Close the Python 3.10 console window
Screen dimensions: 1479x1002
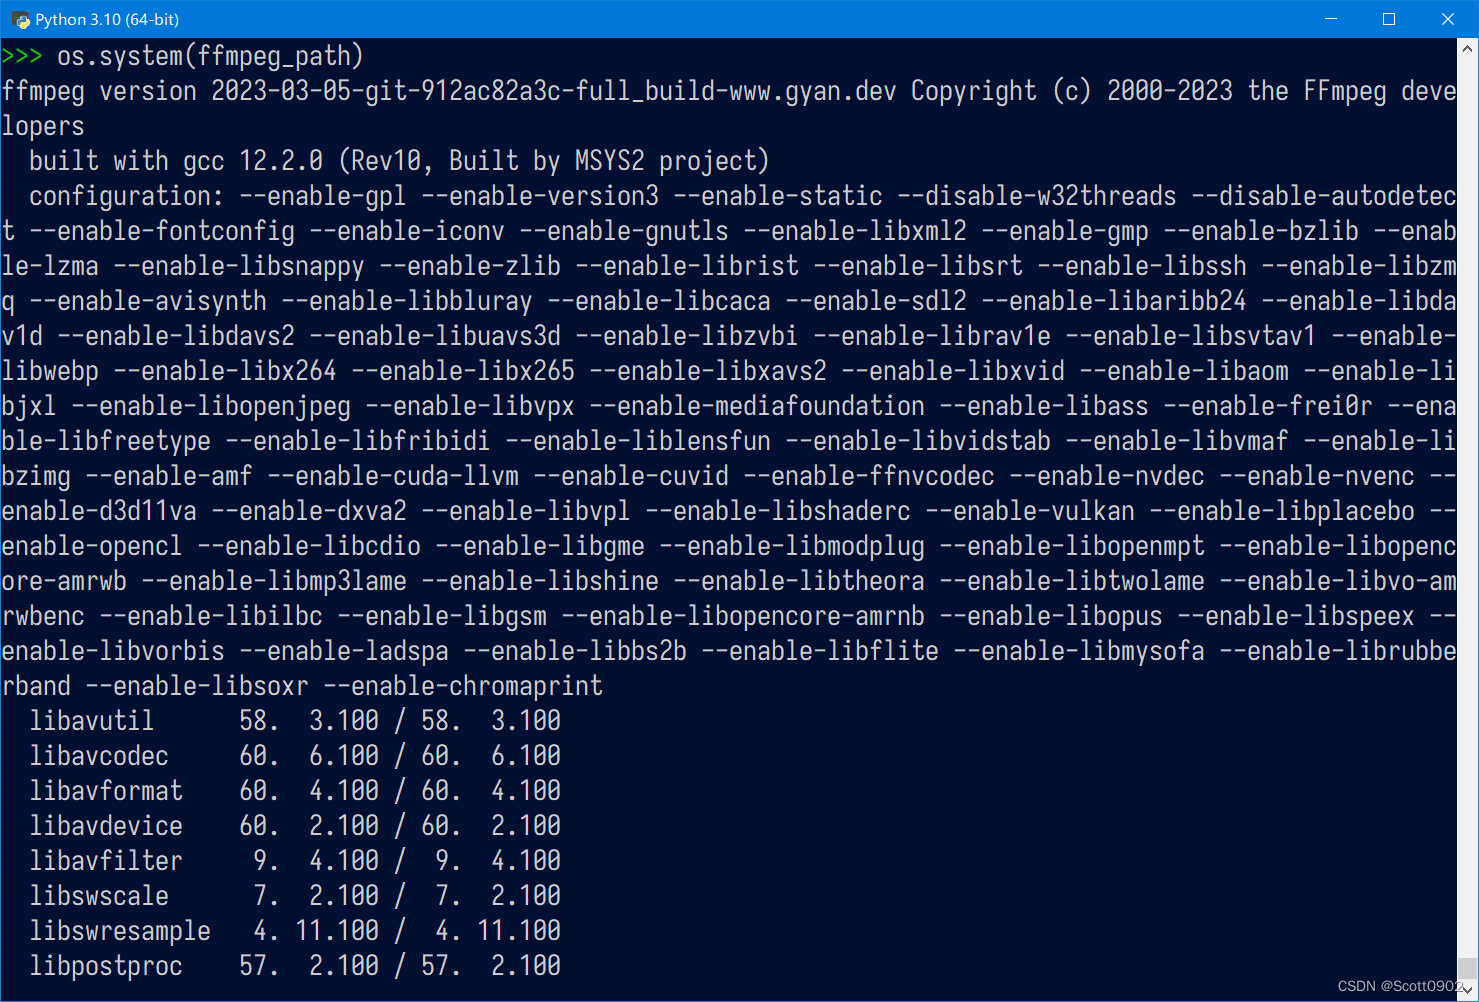point(1447,19)
